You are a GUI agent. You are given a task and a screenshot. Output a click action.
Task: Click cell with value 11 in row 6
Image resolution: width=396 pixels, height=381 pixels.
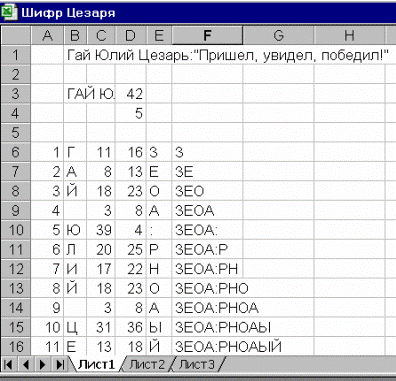pos(101,152)
